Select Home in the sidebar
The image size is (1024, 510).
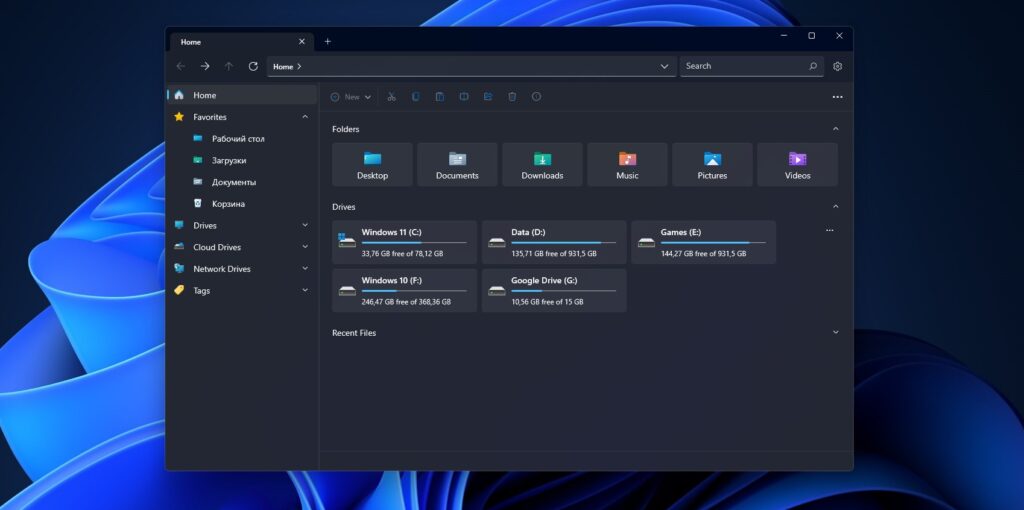point(242,95)
